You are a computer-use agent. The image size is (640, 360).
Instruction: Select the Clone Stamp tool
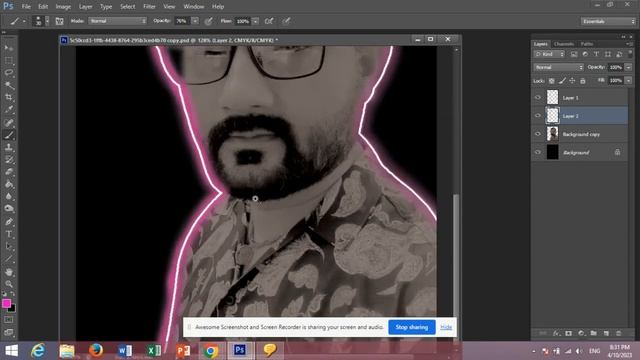tap(9, 147)
